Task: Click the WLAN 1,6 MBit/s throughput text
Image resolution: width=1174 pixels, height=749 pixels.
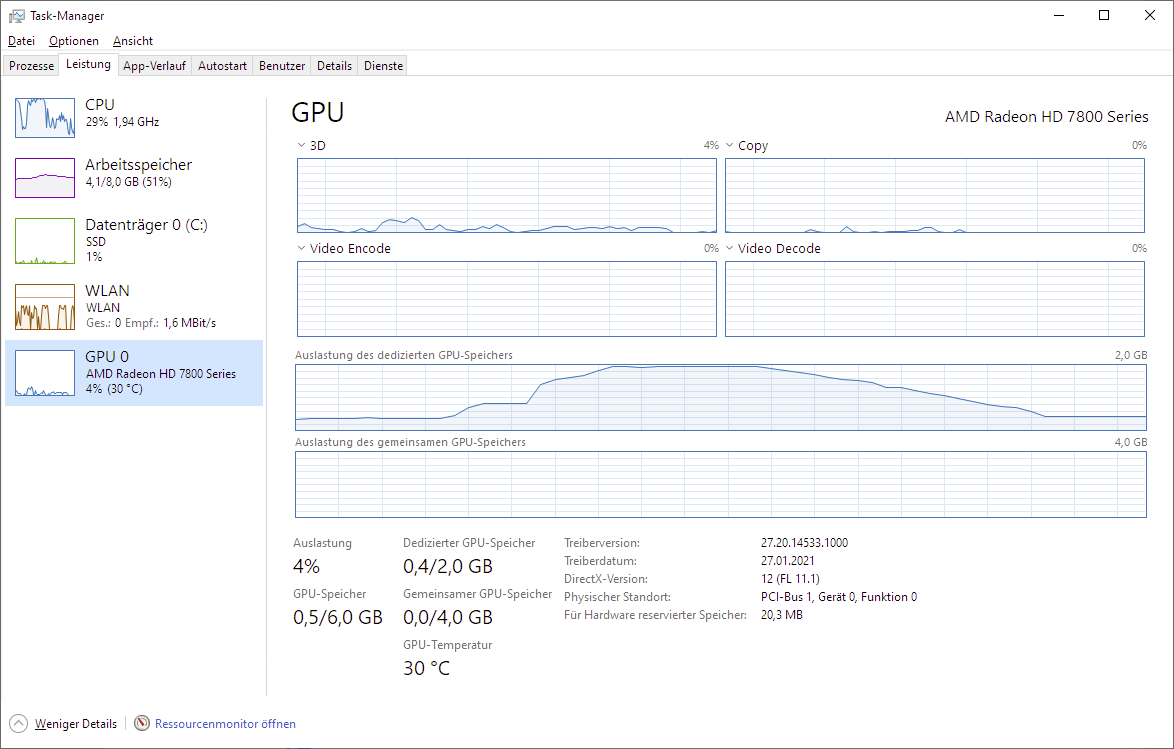Action: (189, 323)
